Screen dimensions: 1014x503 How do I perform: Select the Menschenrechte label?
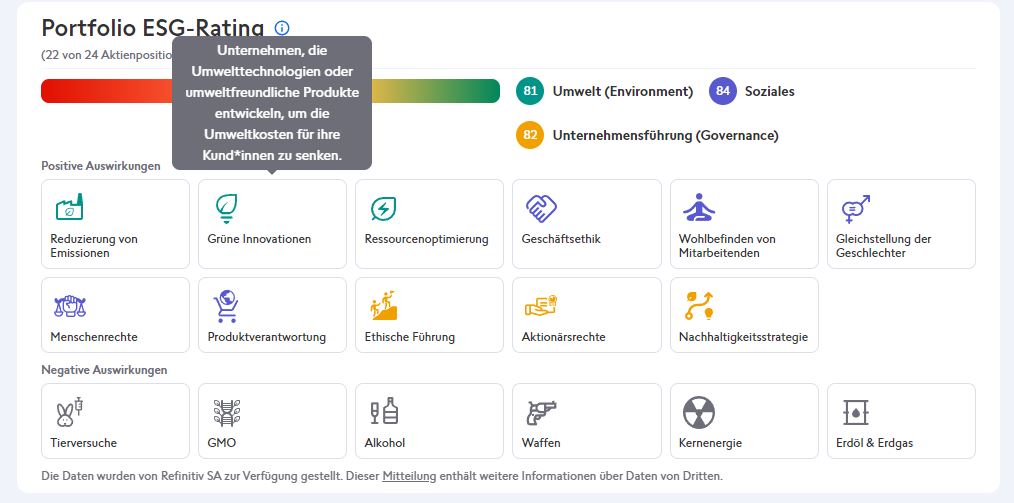click(94, 337)
